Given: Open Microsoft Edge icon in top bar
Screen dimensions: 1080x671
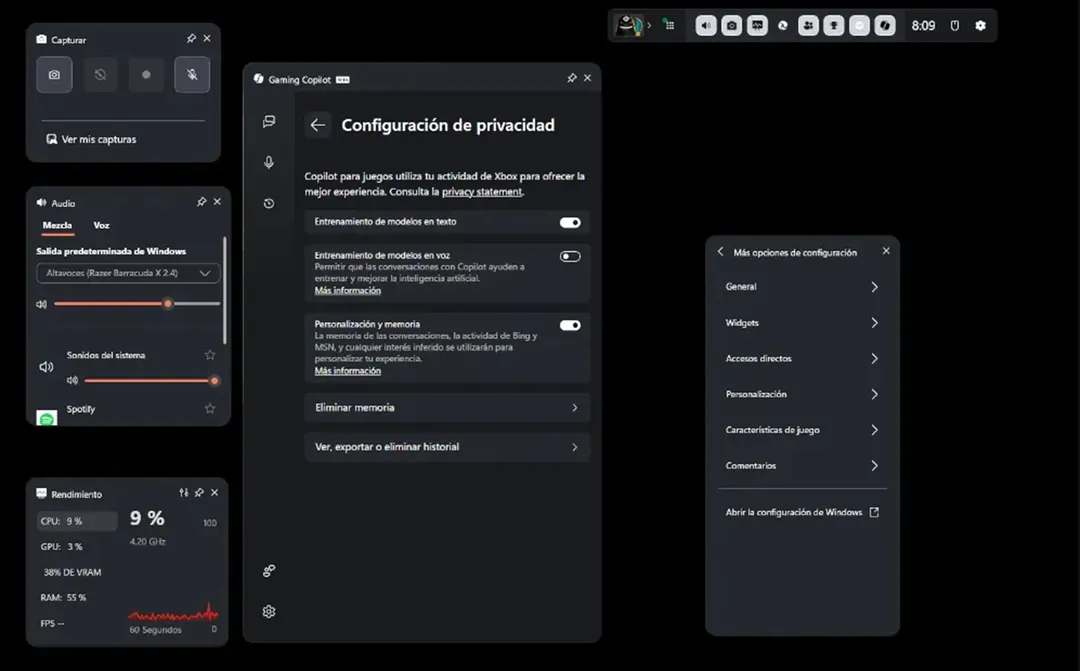Looking at the screenshot, I should [x=782, y=25].
